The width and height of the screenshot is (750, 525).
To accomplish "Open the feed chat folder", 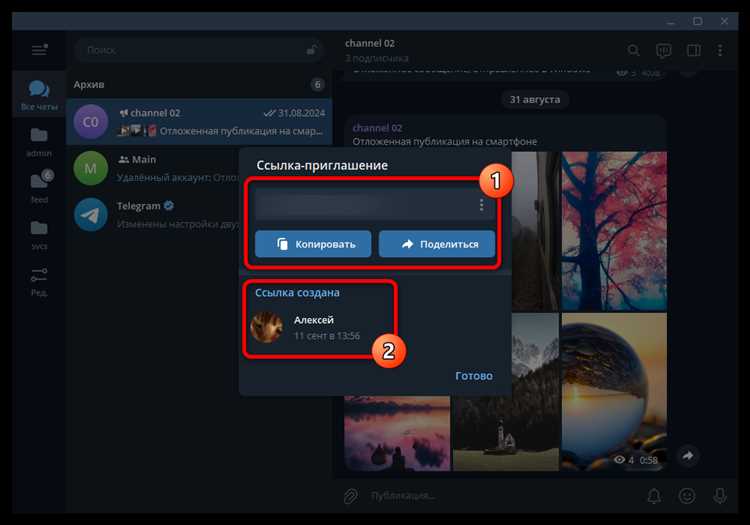I will [39, 187].
